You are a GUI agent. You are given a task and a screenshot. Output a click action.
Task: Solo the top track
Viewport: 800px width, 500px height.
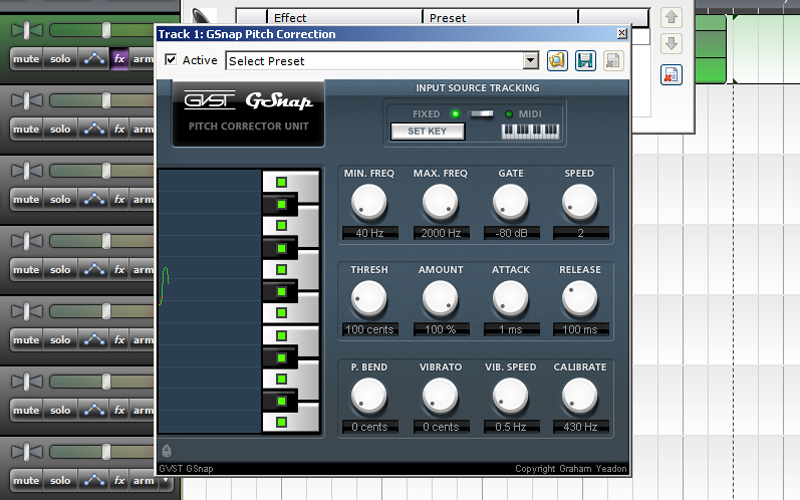(x=60, y=59)
